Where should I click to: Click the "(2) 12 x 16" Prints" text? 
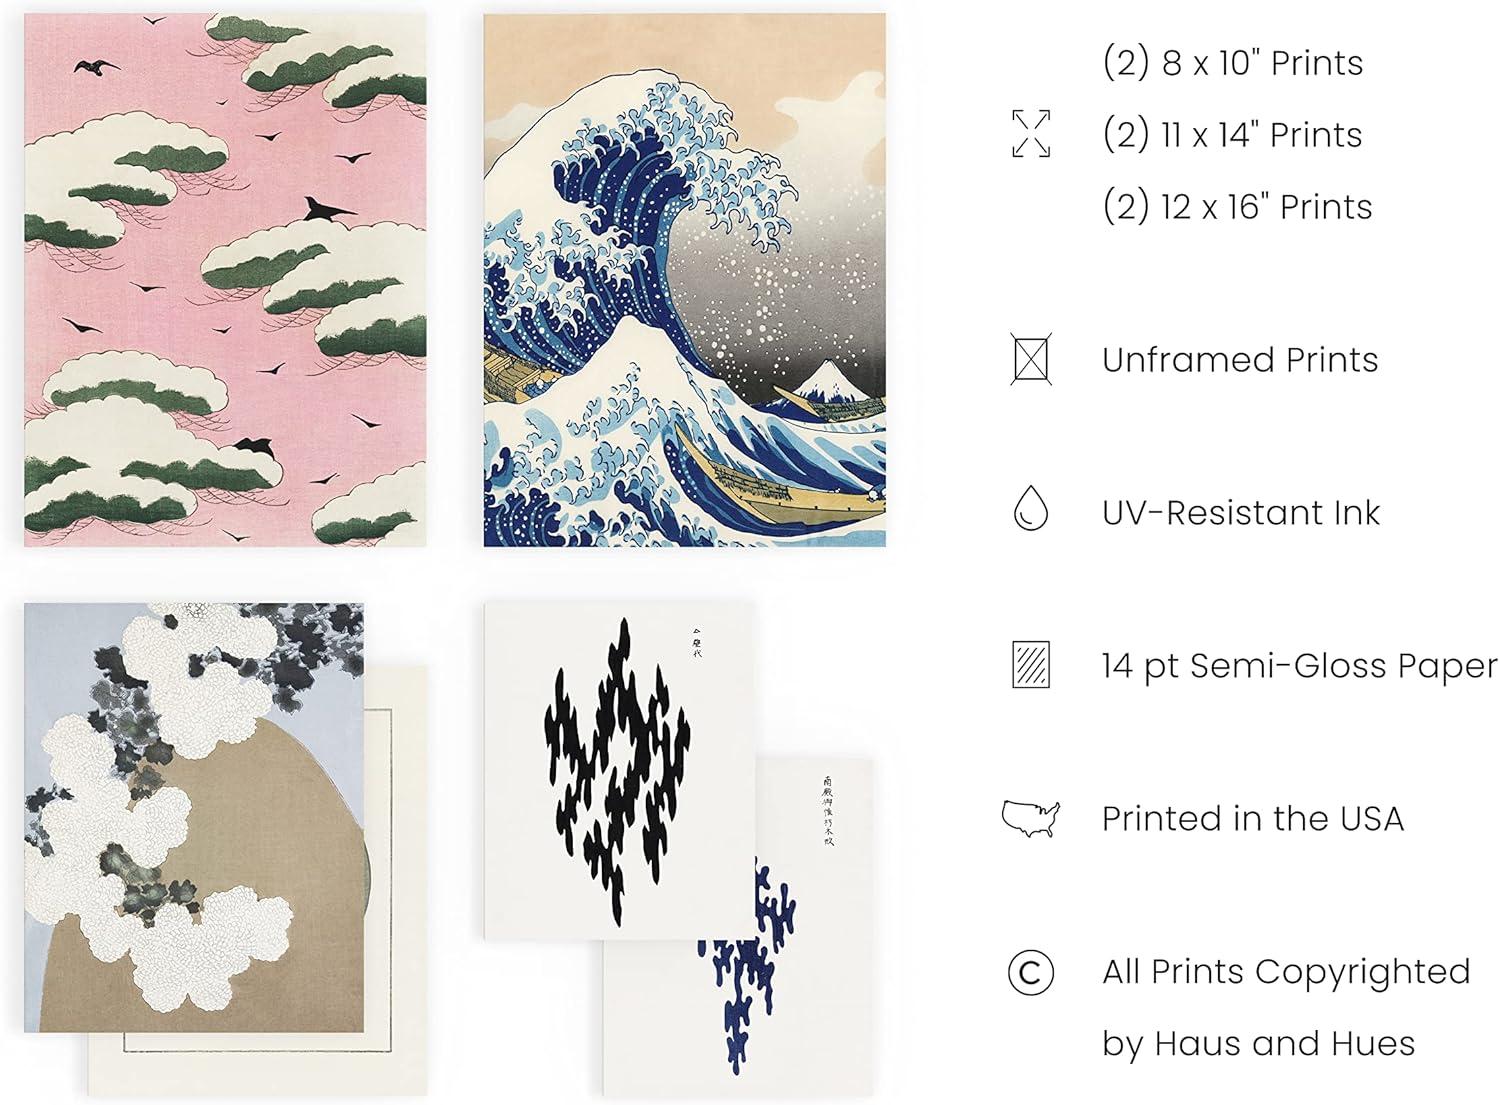click(x=1237, y=207)
